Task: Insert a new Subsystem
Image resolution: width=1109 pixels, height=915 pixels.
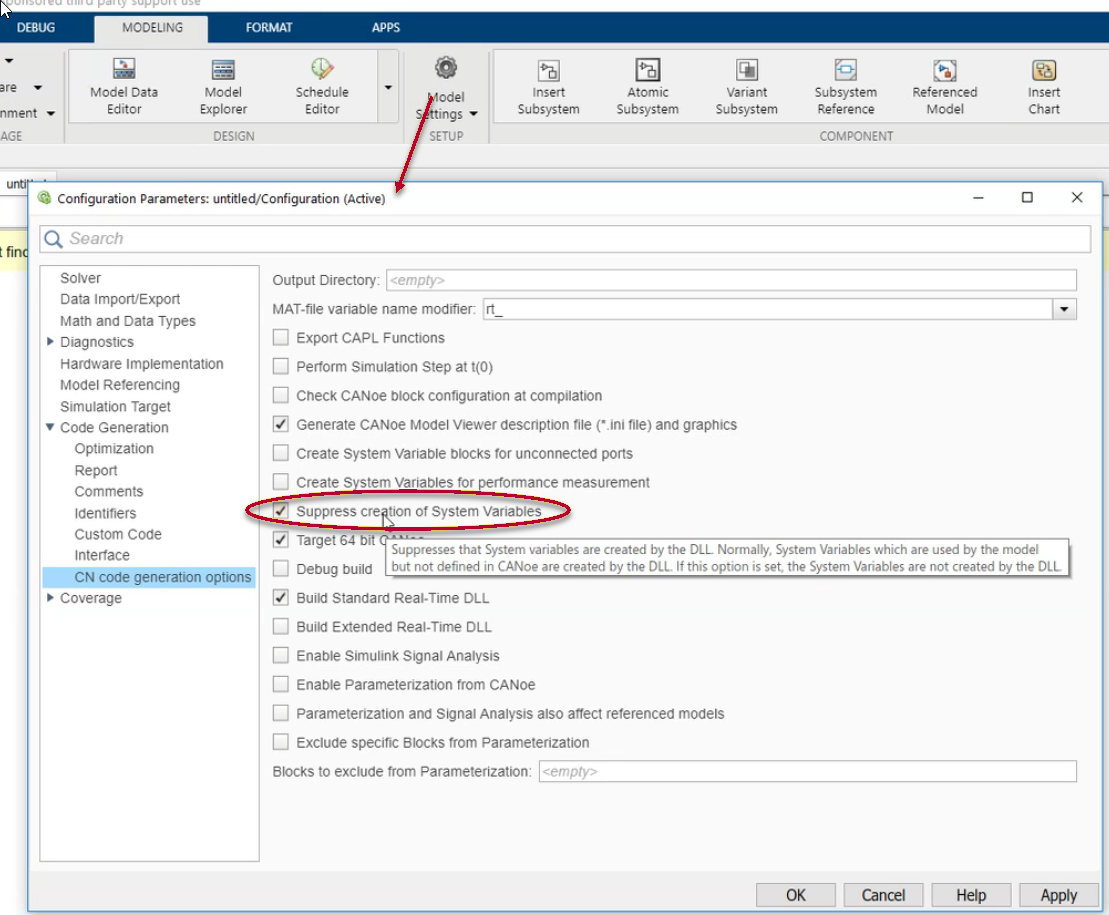Action: pyautogui.click(x=548, y=85)
